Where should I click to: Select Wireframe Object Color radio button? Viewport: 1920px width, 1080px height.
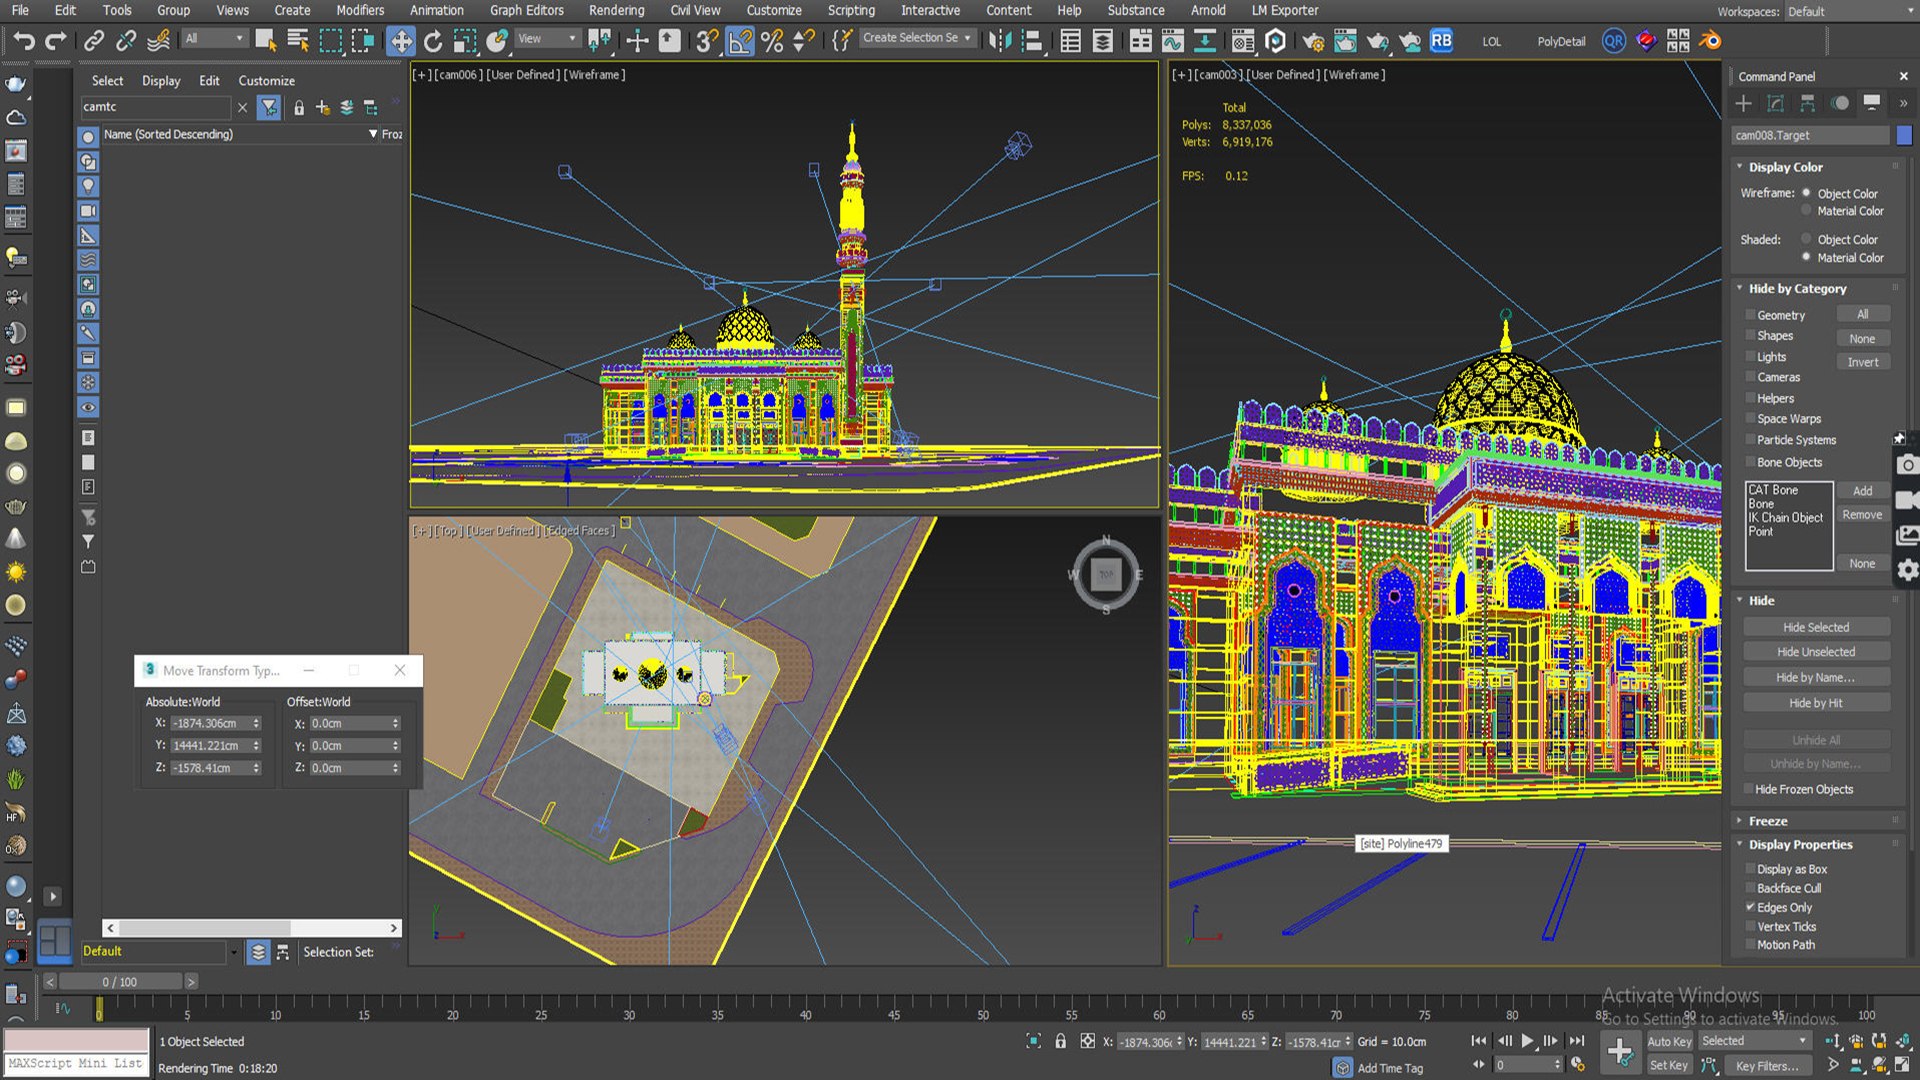click(1806, 193)
